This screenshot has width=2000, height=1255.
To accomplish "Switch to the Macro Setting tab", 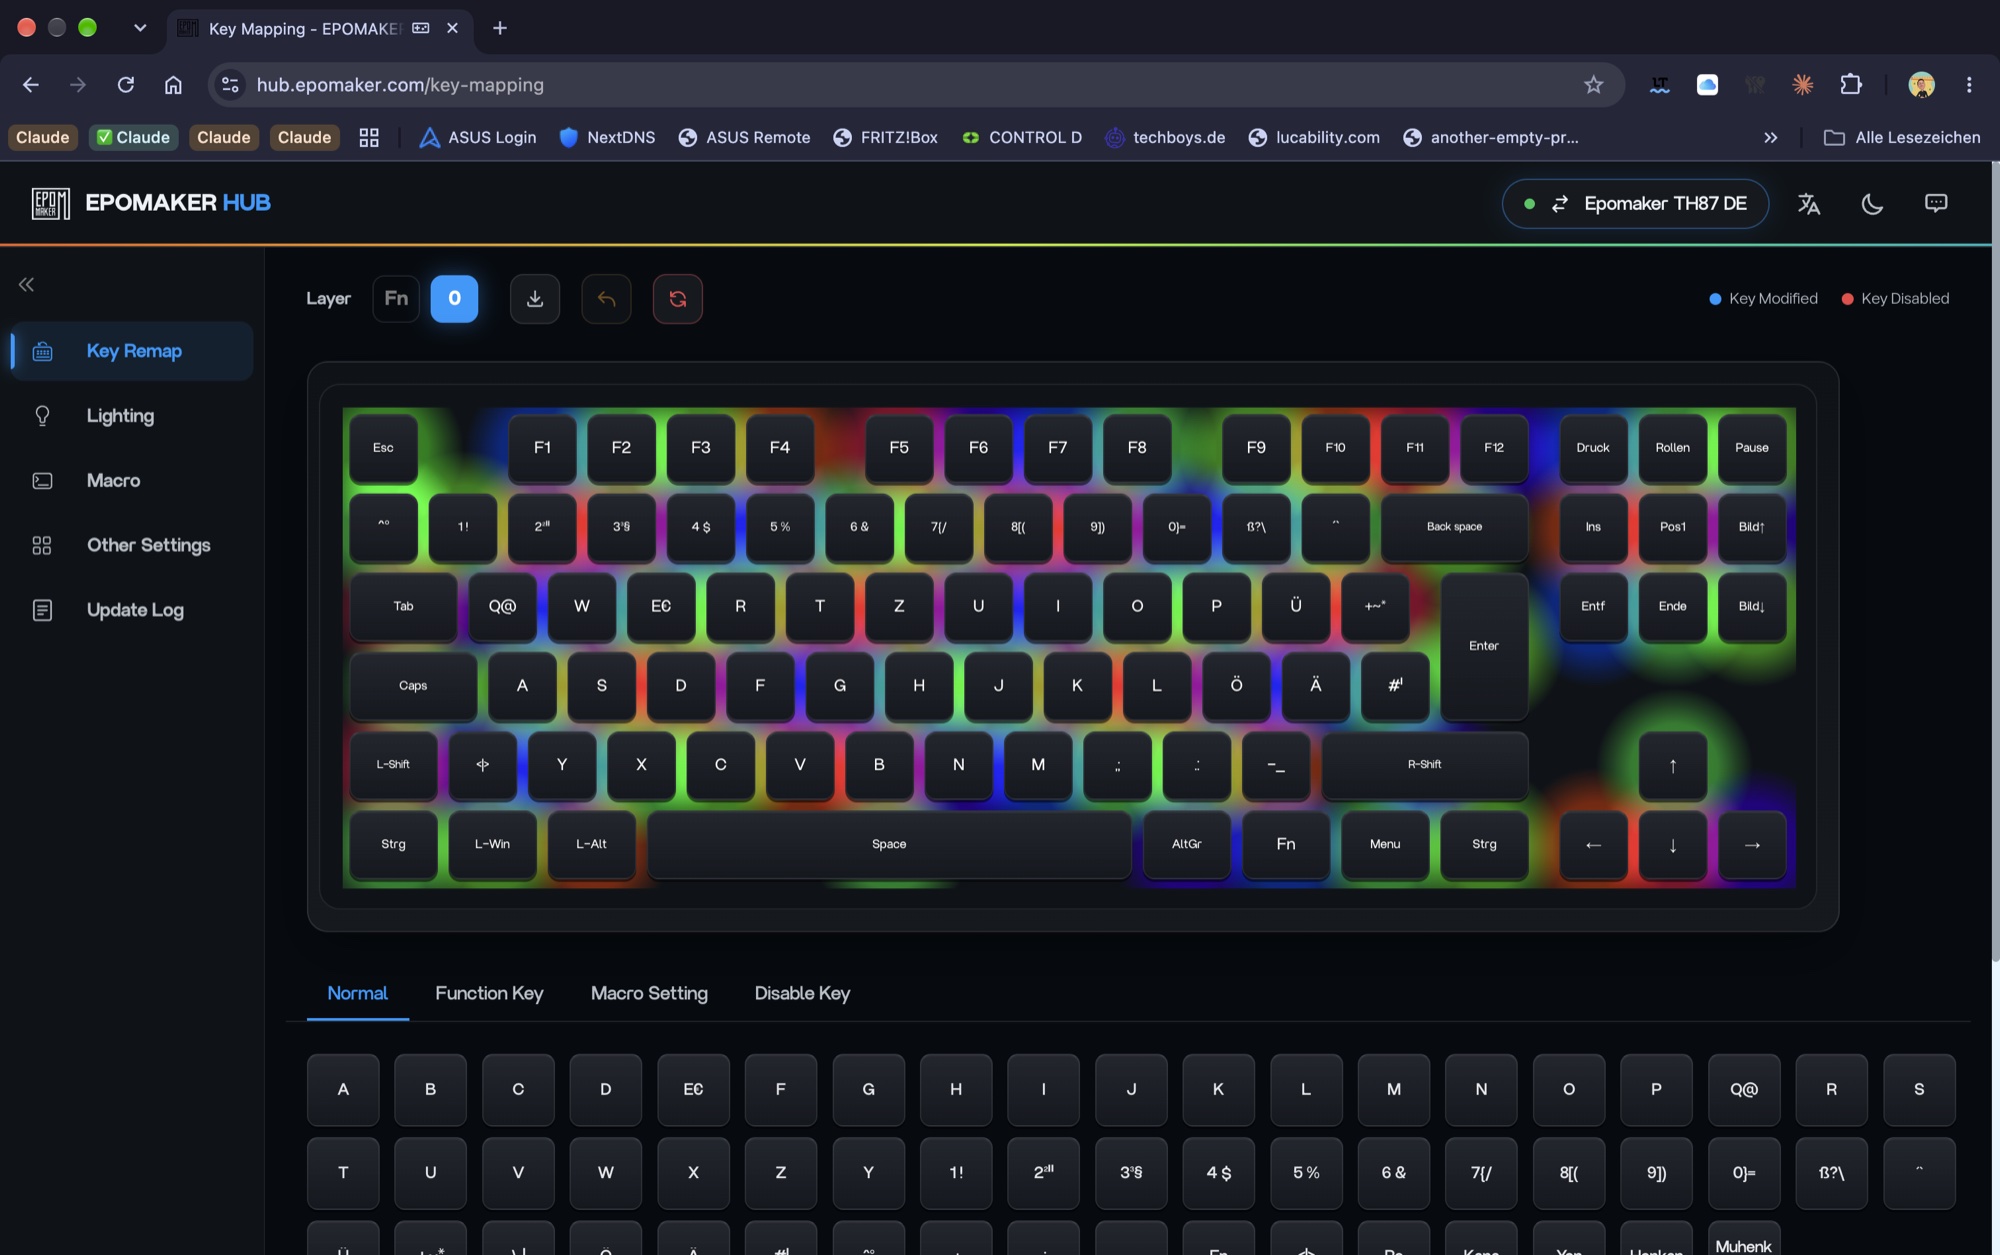I will pyautogui.click(x=649, y=993).
